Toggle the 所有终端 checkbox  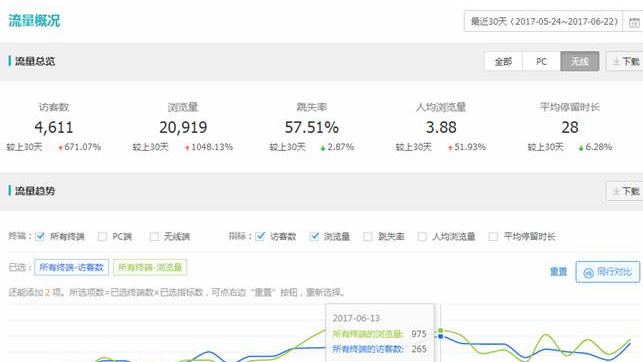click(x=40, y=237)
